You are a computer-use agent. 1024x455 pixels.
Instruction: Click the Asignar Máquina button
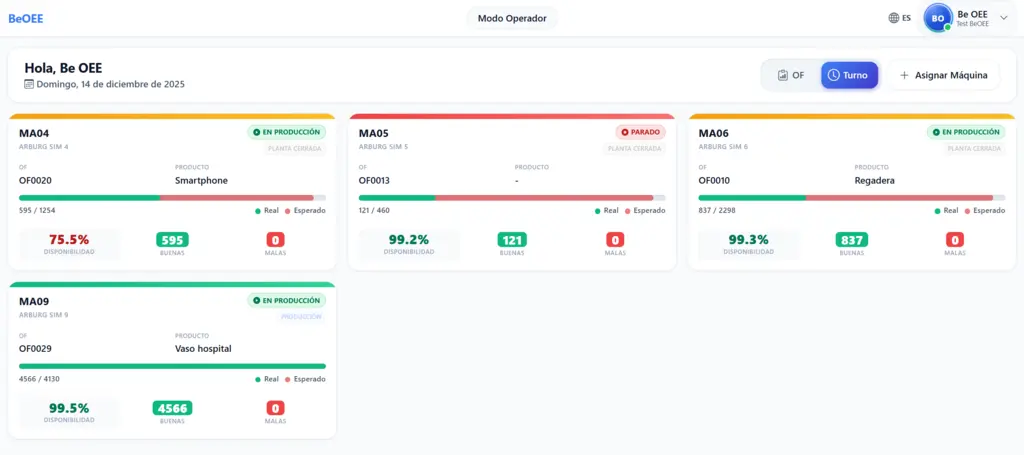(944, 75)
